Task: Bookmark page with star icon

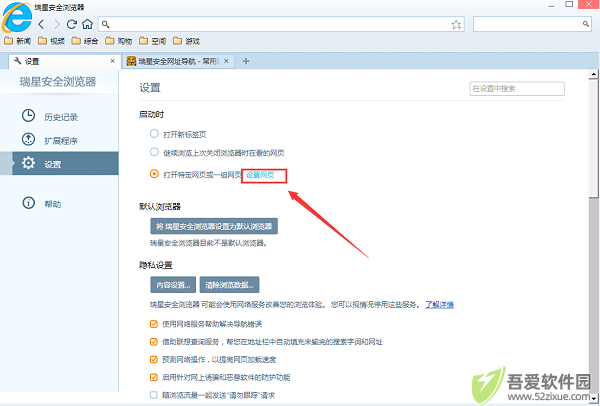Action: tap(456, 25)
